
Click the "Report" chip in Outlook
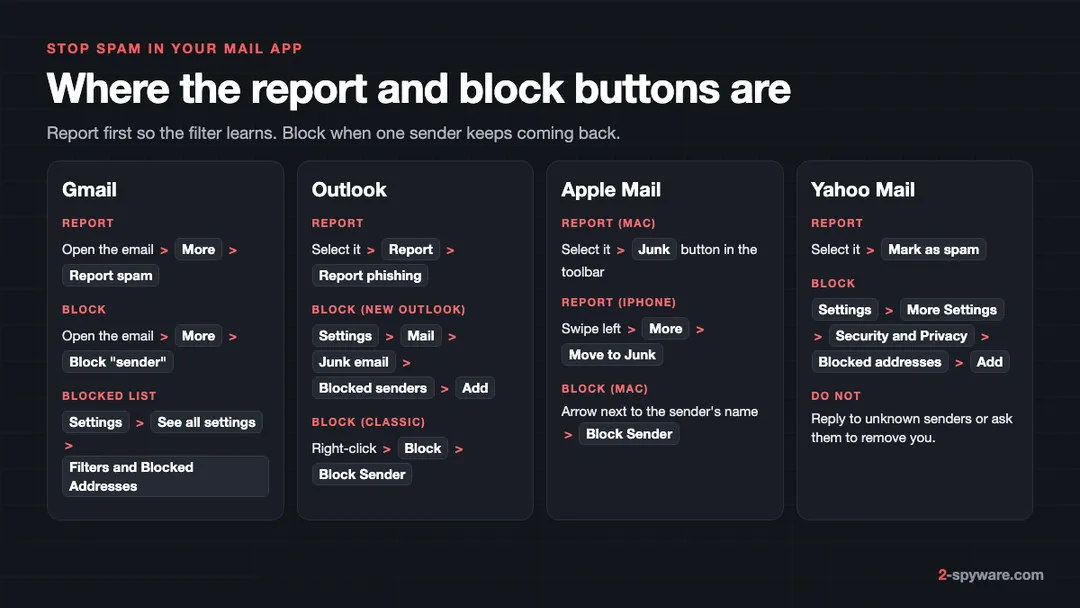[411, 249]
